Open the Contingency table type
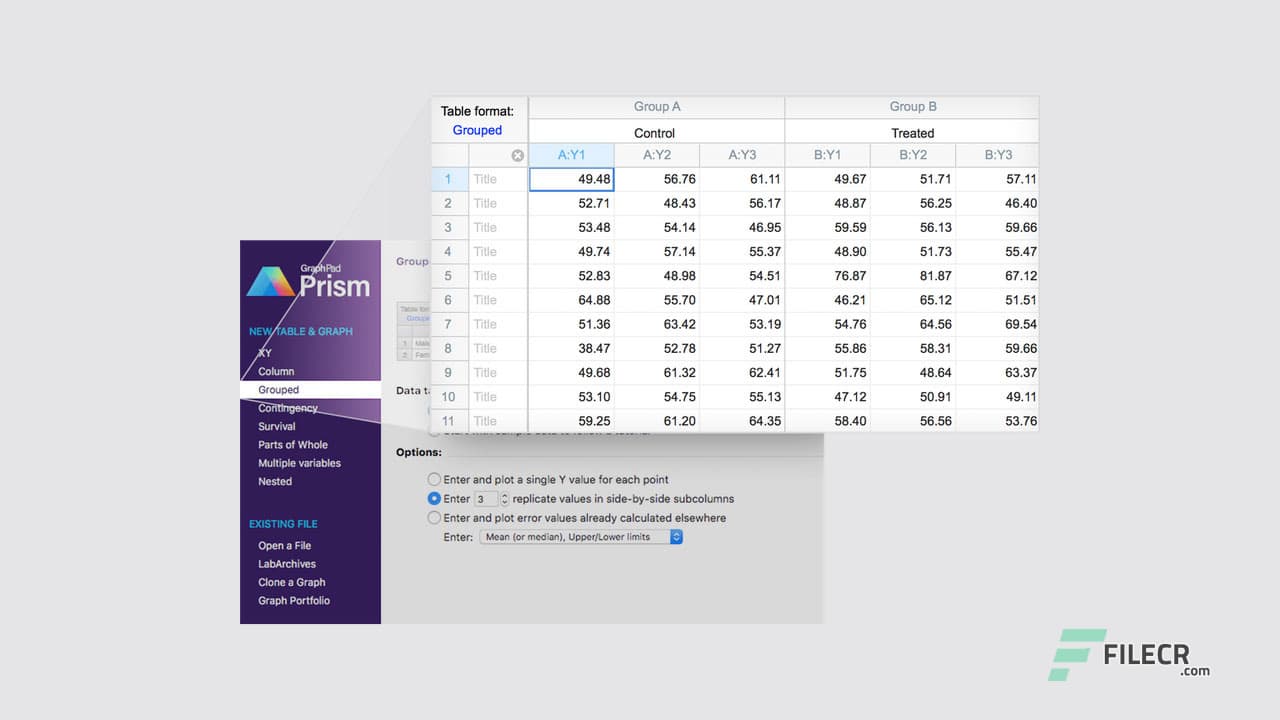The image size is (1280, 720). pyautogui.click(x=287, y=408)
